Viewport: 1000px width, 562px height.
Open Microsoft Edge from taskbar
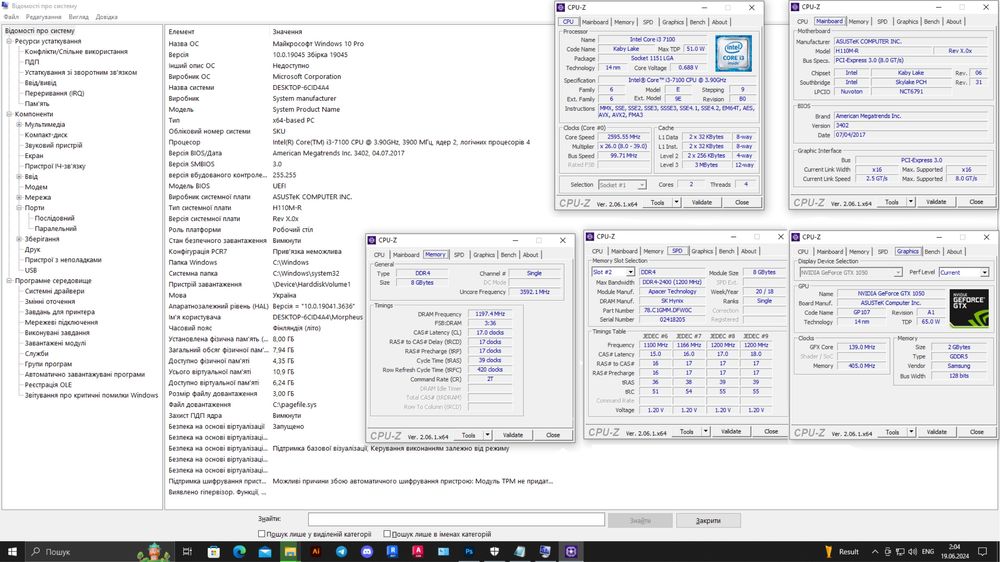[239, 551]
